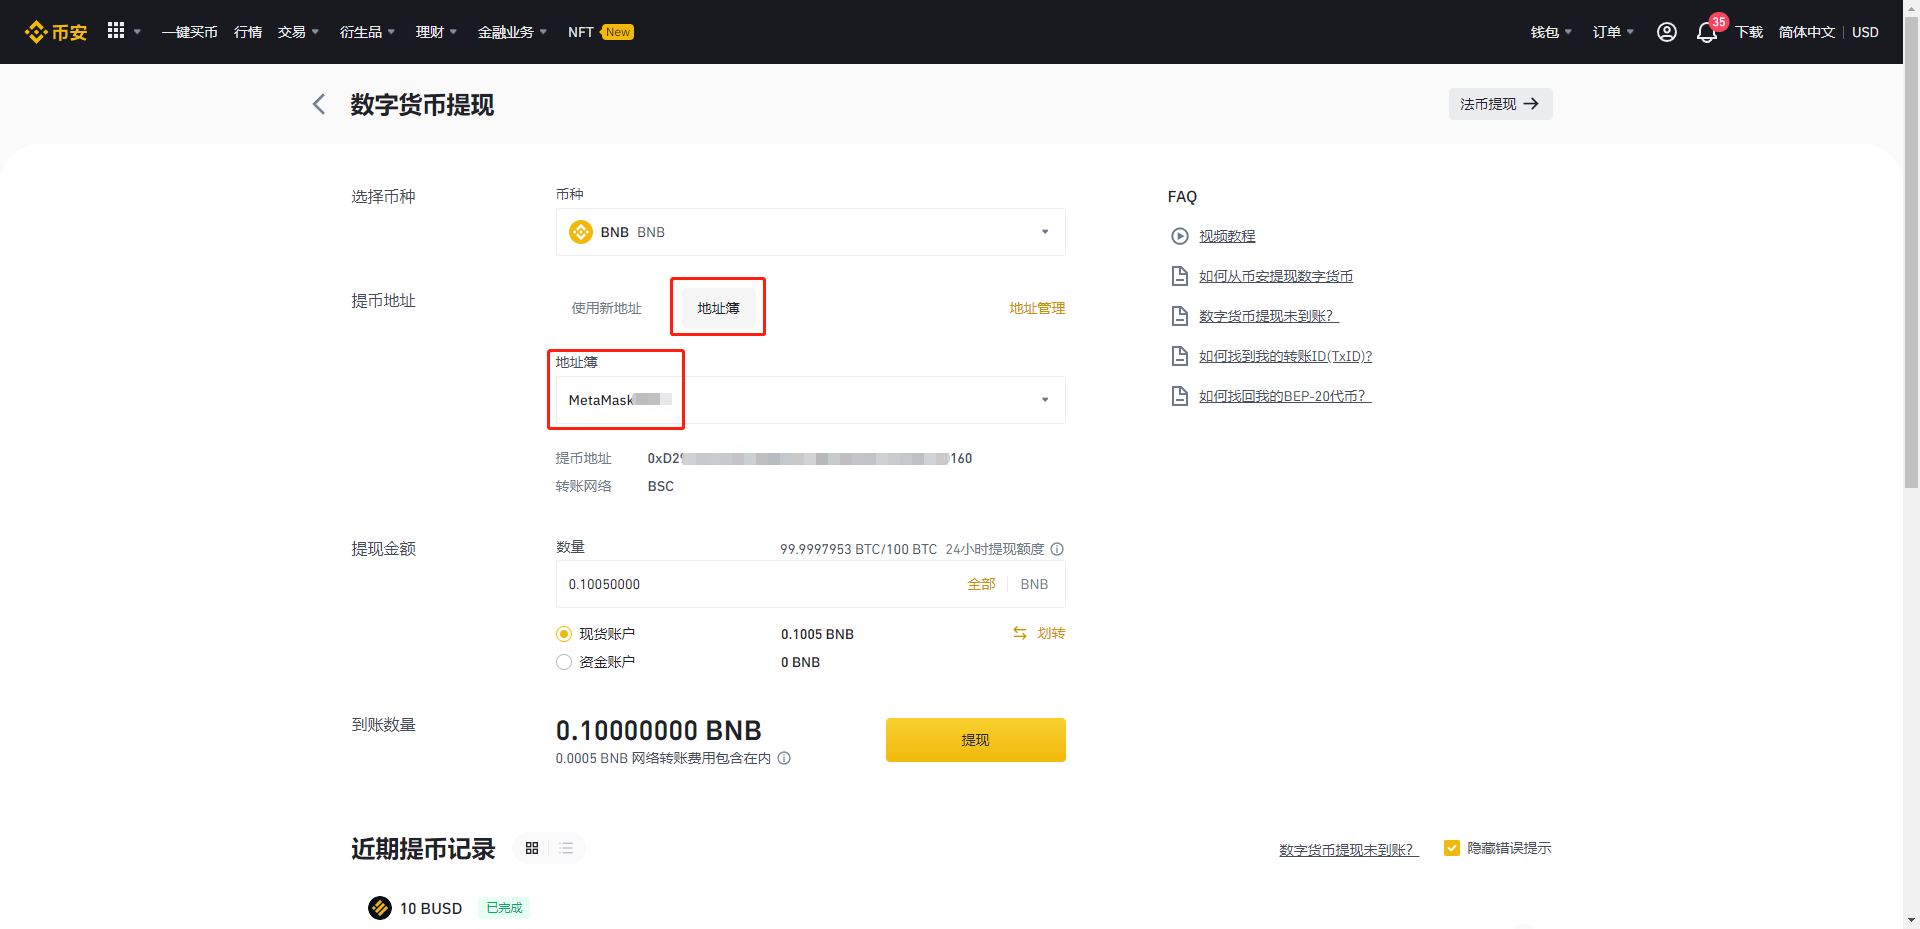Click the info icon next to 网络转账费用包含在内
The height and width of the screenshot is (929, 1920).
[x=784, y=758]
